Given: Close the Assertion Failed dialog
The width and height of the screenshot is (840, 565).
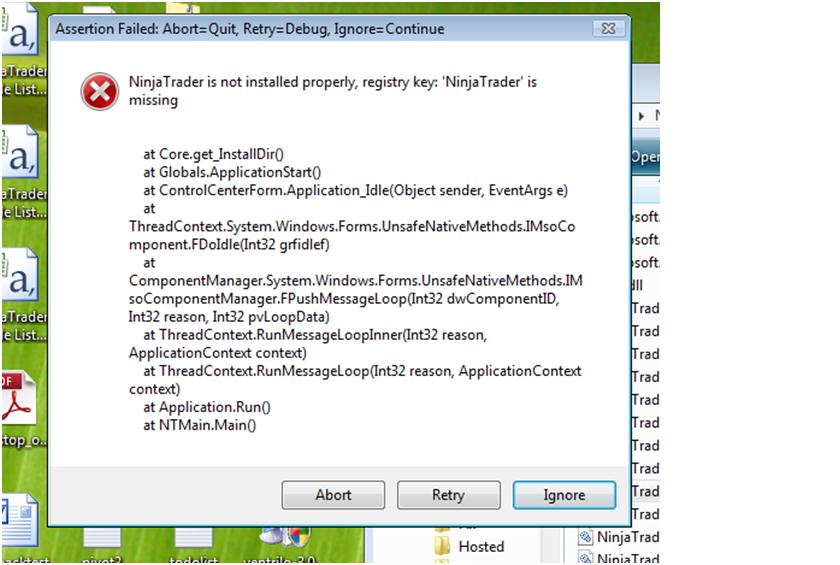Looking at the screenshot, I should (609, 28).
